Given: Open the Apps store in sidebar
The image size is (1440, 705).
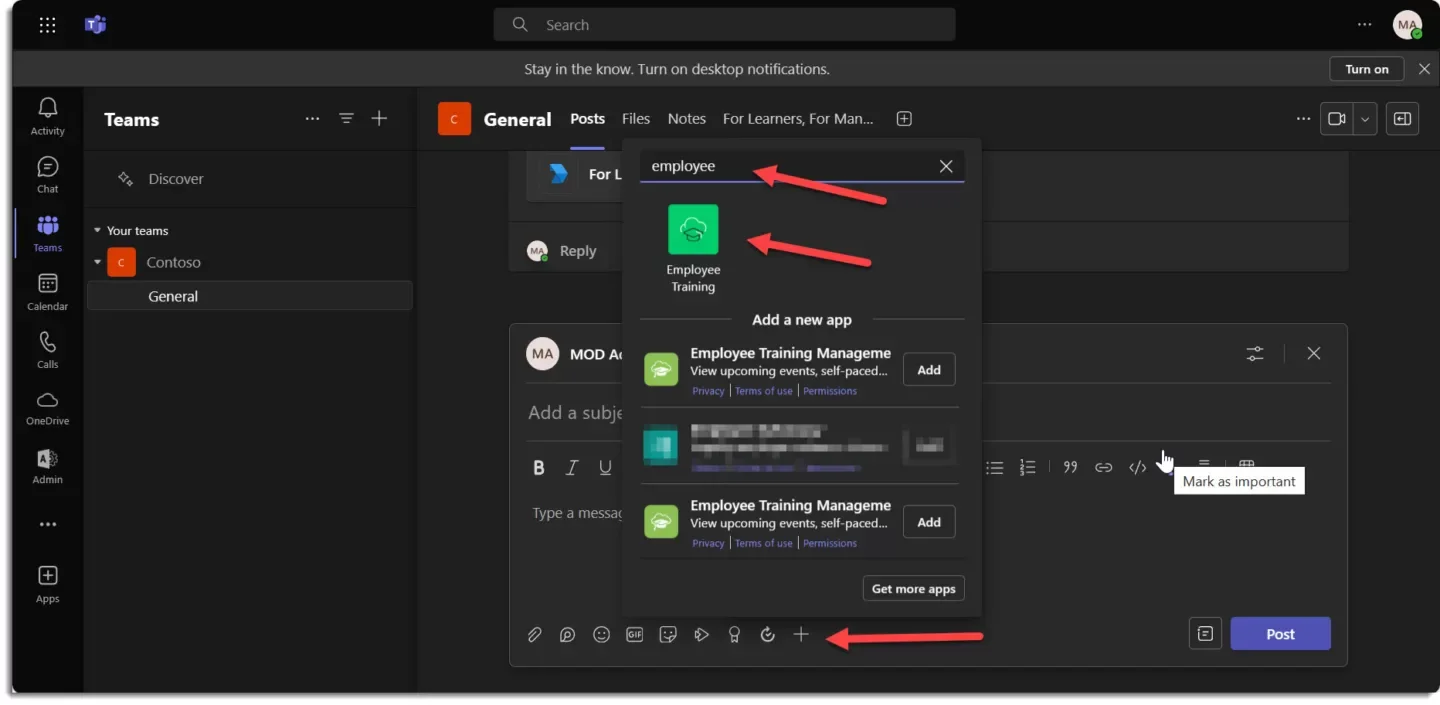Looking at the screenshot, I should tap(47, 584).
